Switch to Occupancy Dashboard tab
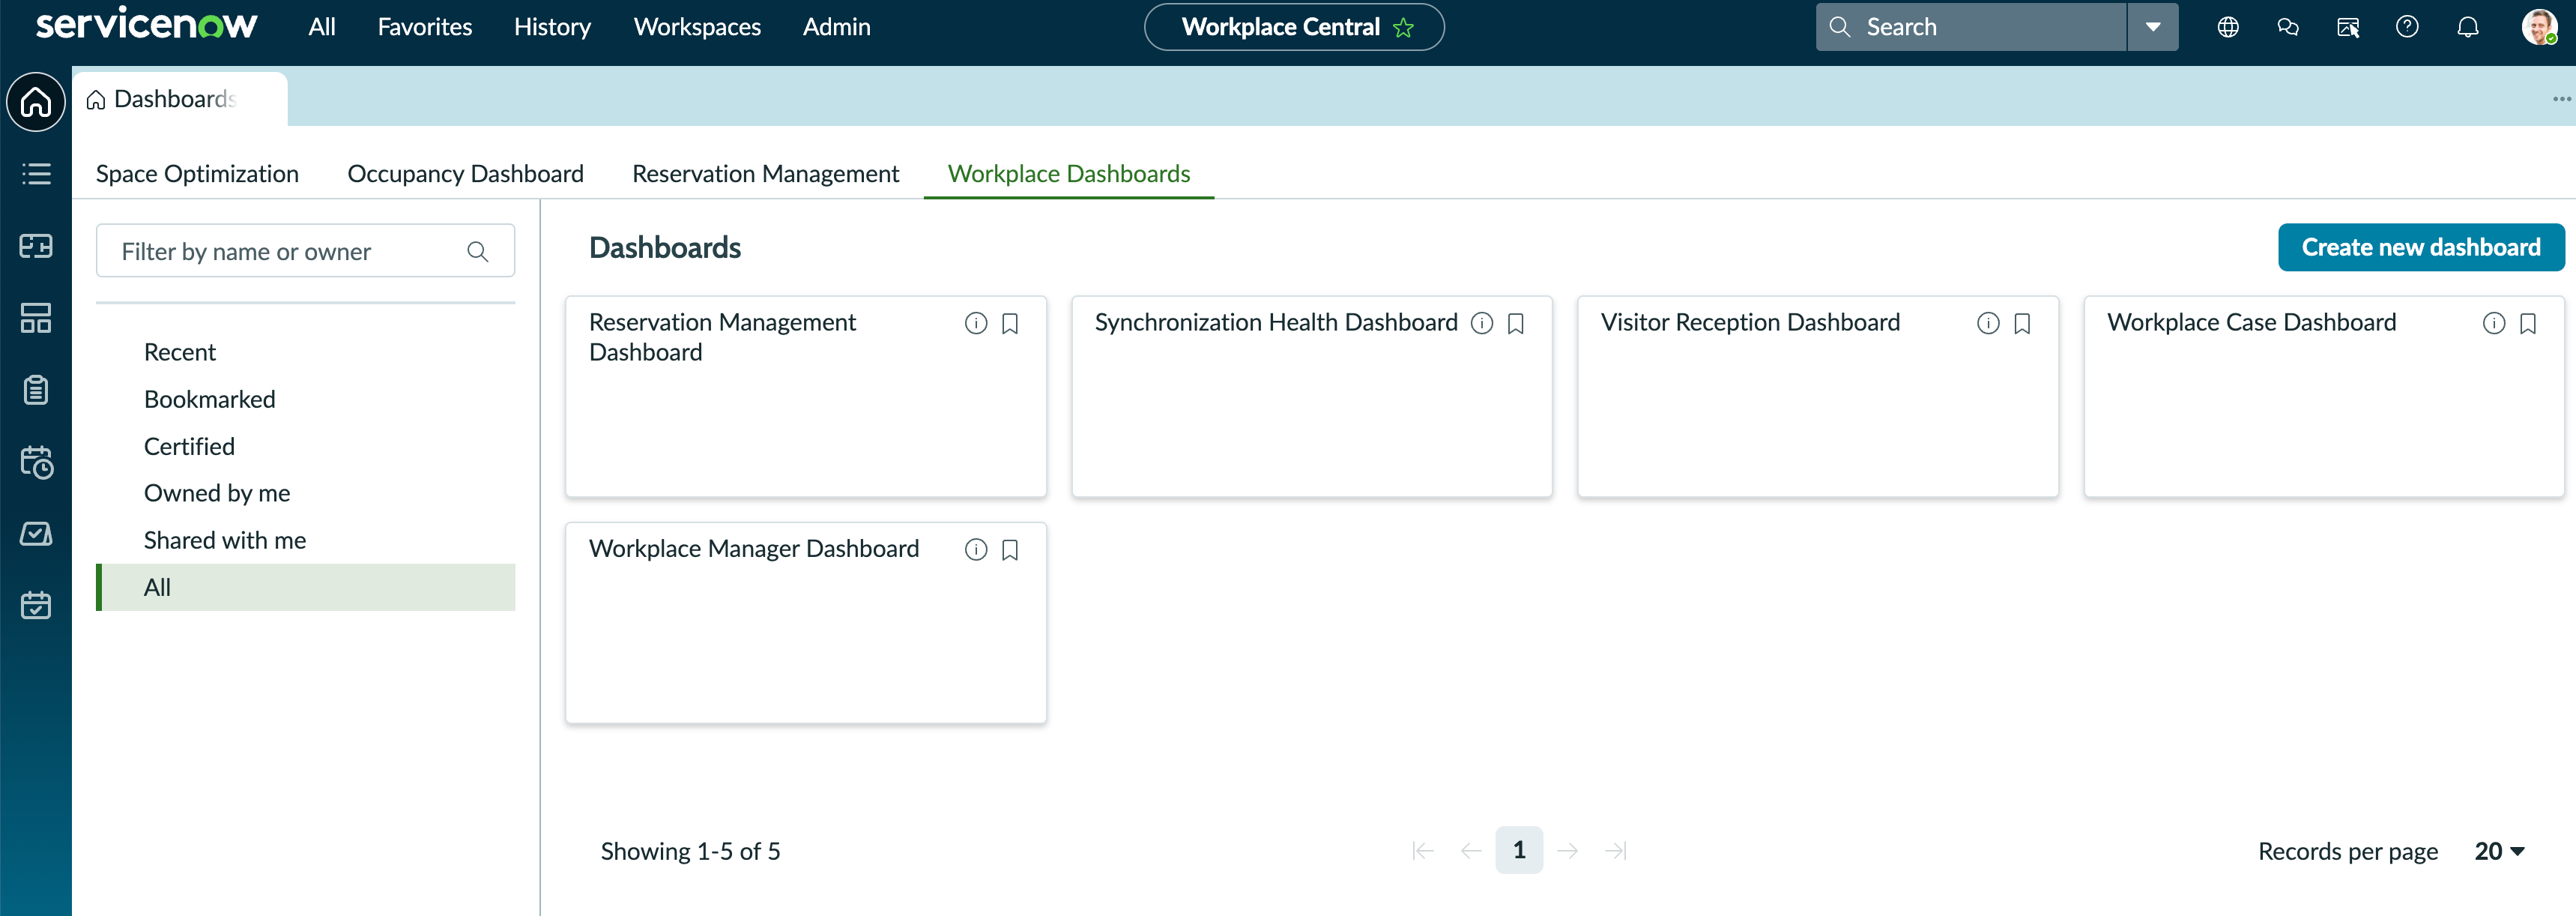This screenshot has width=2576, height=916. [x=465, y=174]
